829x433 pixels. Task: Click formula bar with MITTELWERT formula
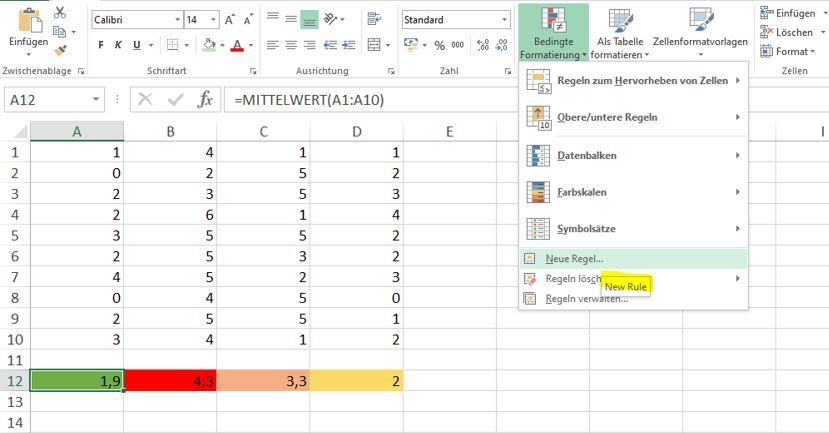(370, 99)
